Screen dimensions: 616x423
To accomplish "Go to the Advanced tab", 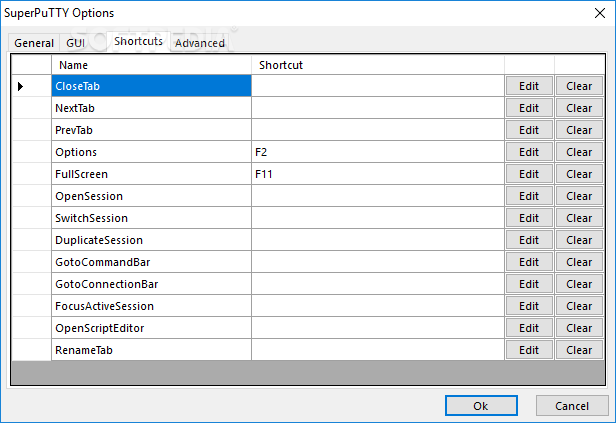I will pos(200,42).
